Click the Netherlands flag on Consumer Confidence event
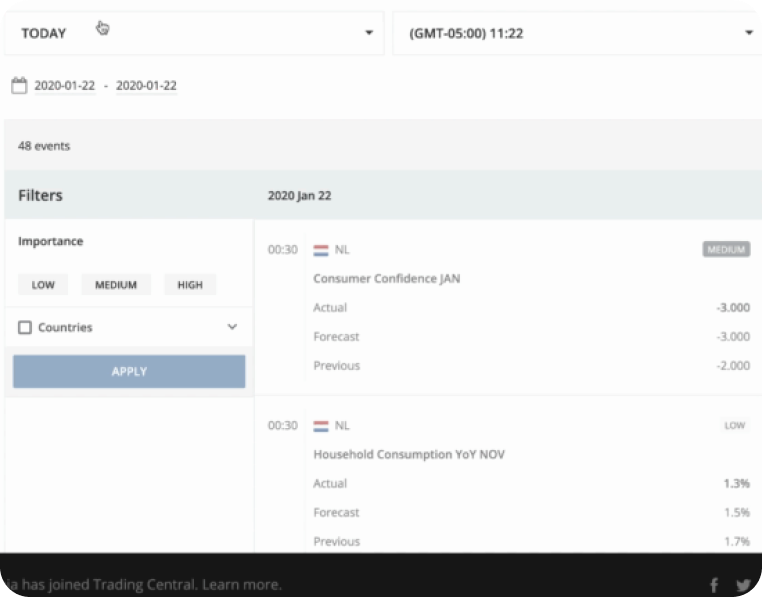Screen dimensions: 762x597 click(x=321, y=250)
